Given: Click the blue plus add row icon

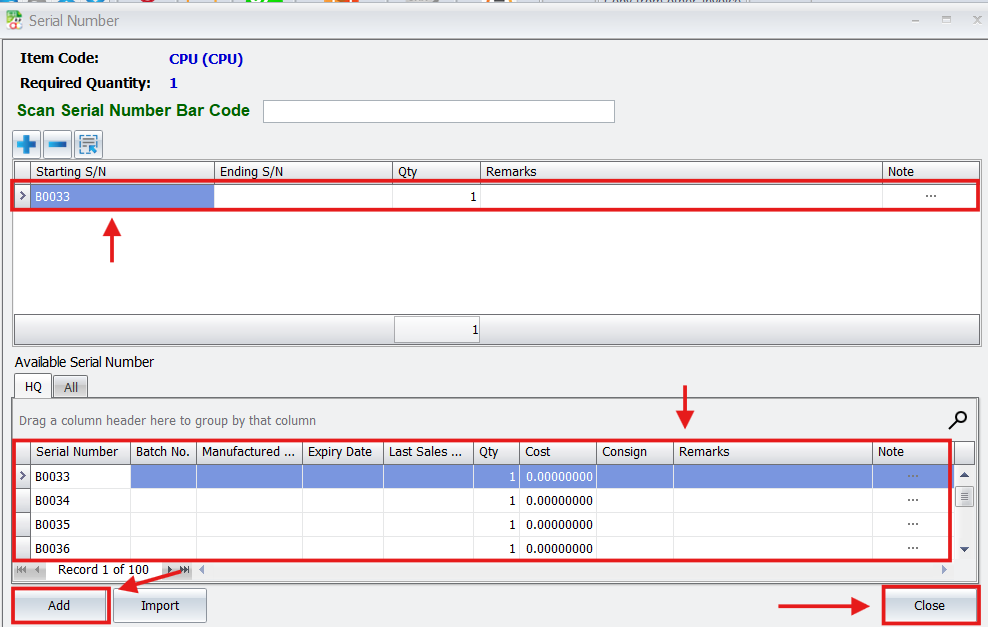Looking at the screenshot, I should pos(27,145).
